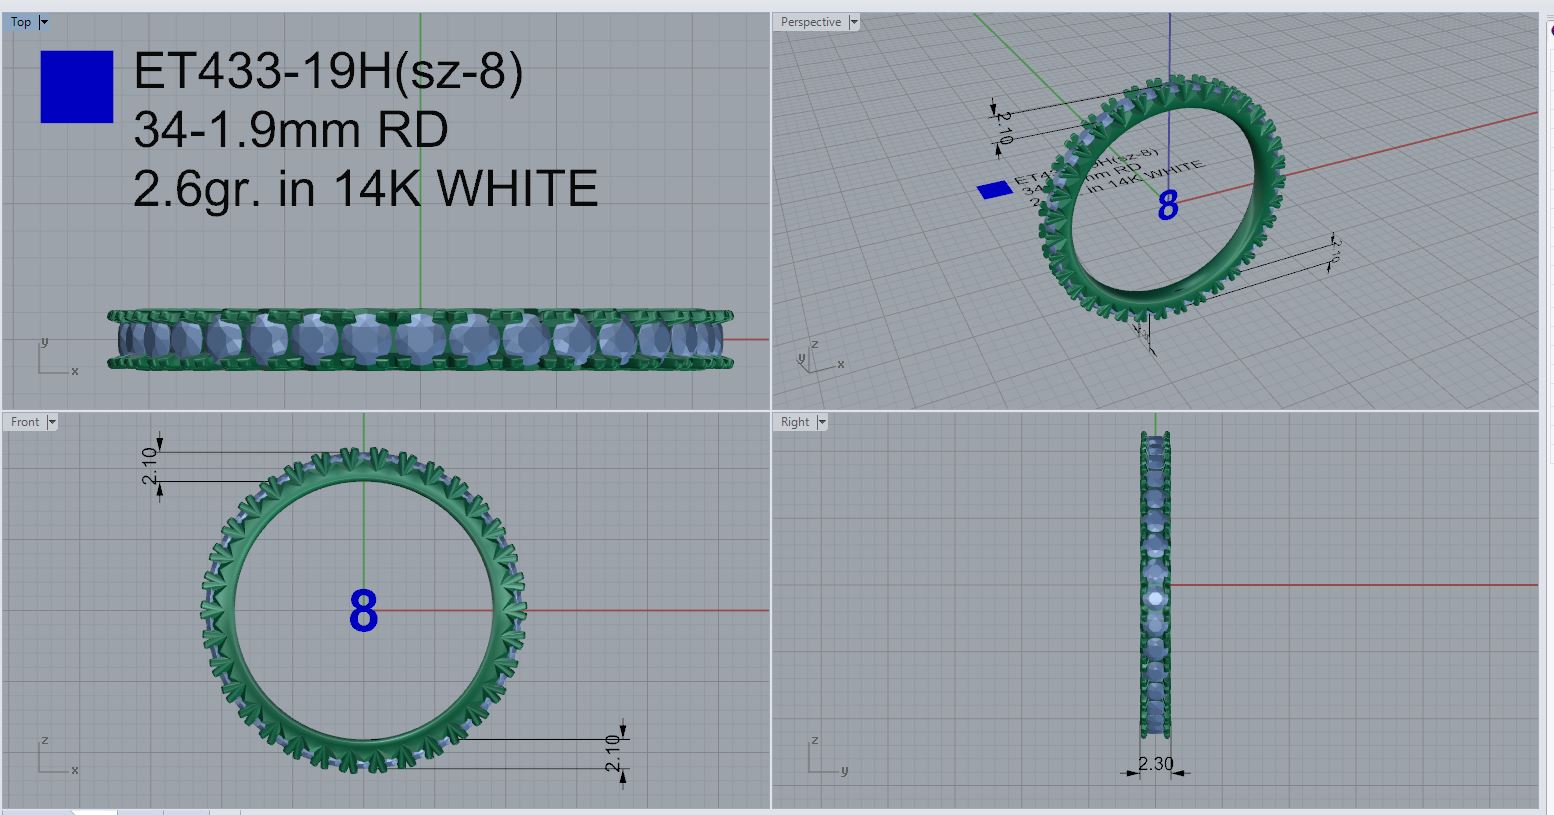Viewport: 1554px width, 815px height.
Task: Select the large blue square in Top view
Action: click(77, 87)
